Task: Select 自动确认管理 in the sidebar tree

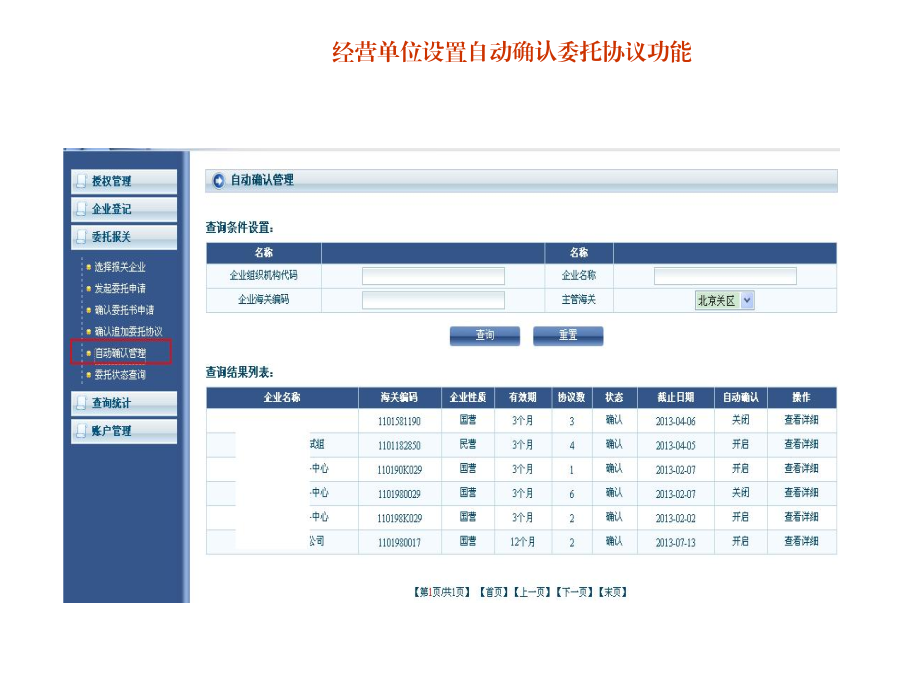Action: (x=120, y=353)
